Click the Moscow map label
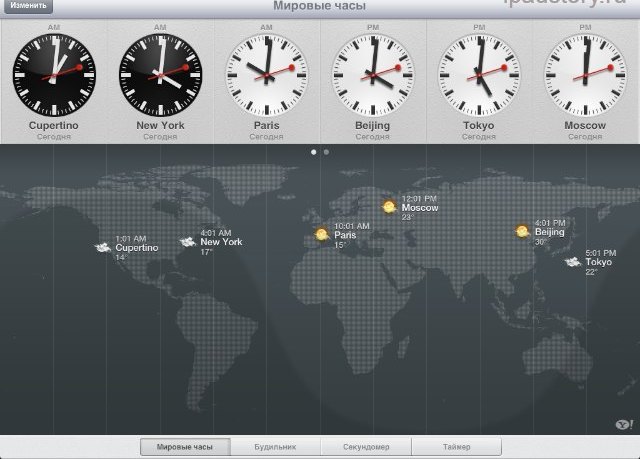640x459 pixels. 420,208
